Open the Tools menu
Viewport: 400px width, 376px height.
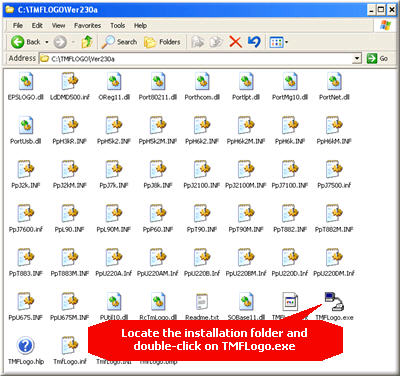point(117,25)
